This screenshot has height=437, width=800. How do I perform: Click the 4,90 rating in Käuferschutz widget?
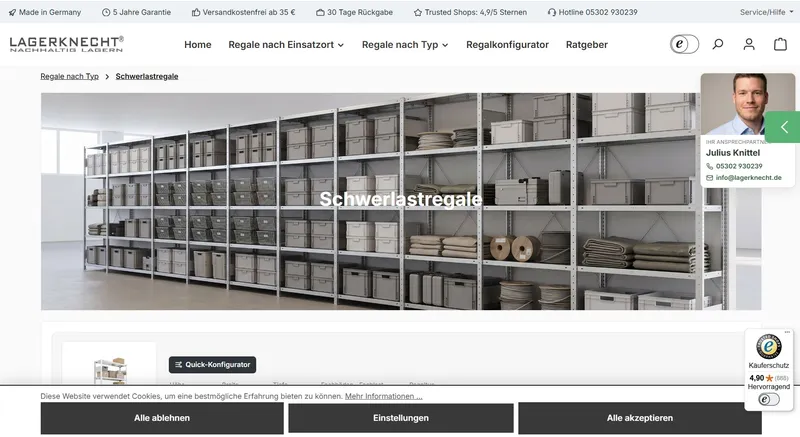pyautogui.click(x=757, y=378)
